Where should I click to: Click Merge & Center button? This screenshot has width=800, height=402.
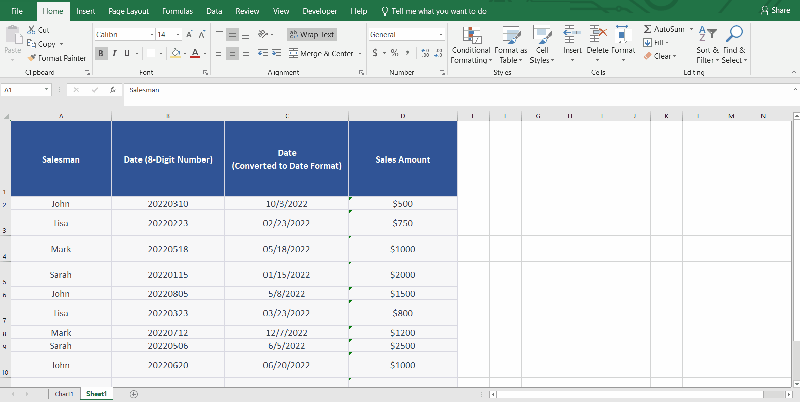coord(321,53)
